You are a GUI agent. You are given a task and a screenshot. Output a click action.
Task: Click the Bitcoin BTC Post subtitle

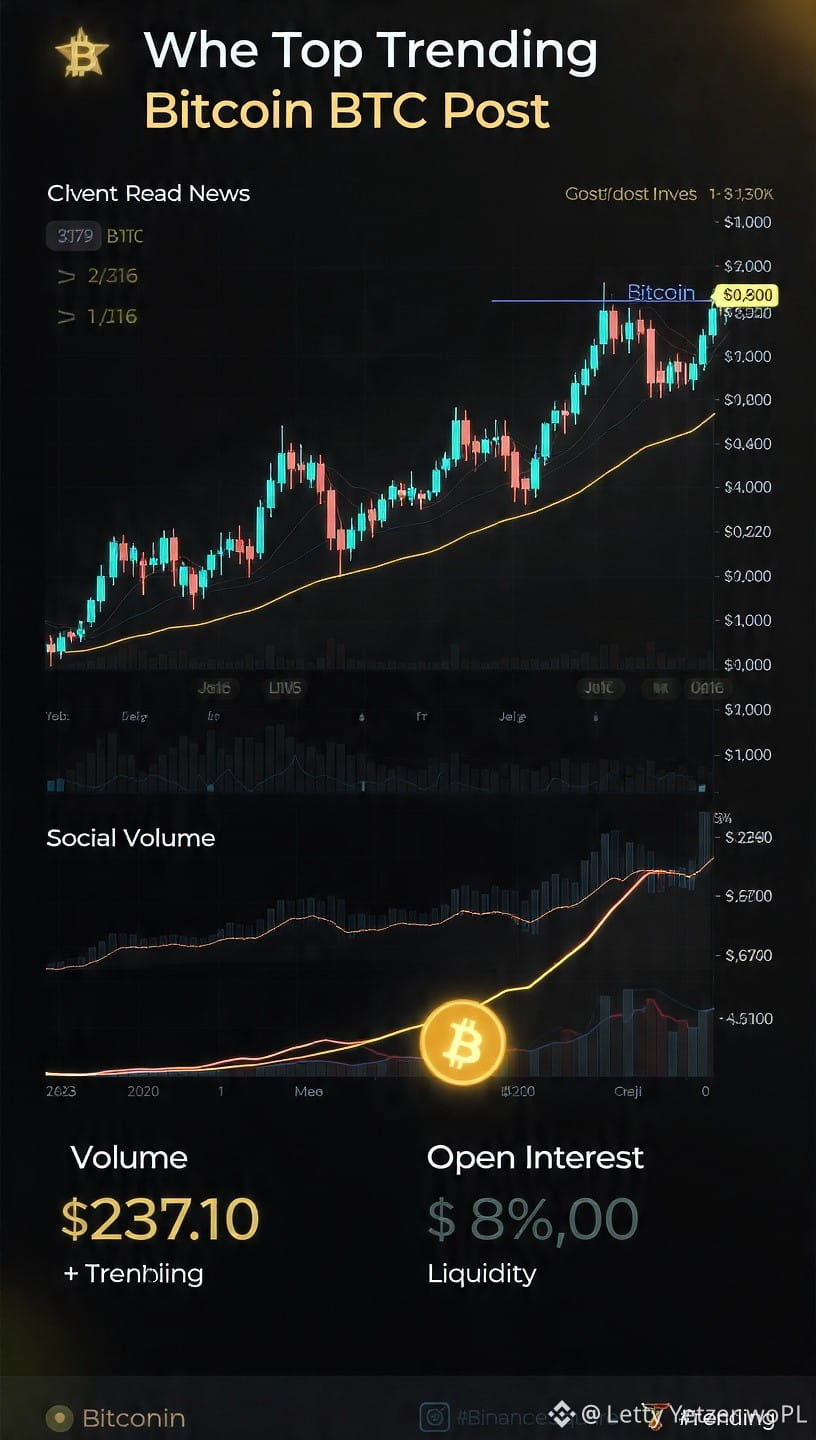tap(347, 110)
